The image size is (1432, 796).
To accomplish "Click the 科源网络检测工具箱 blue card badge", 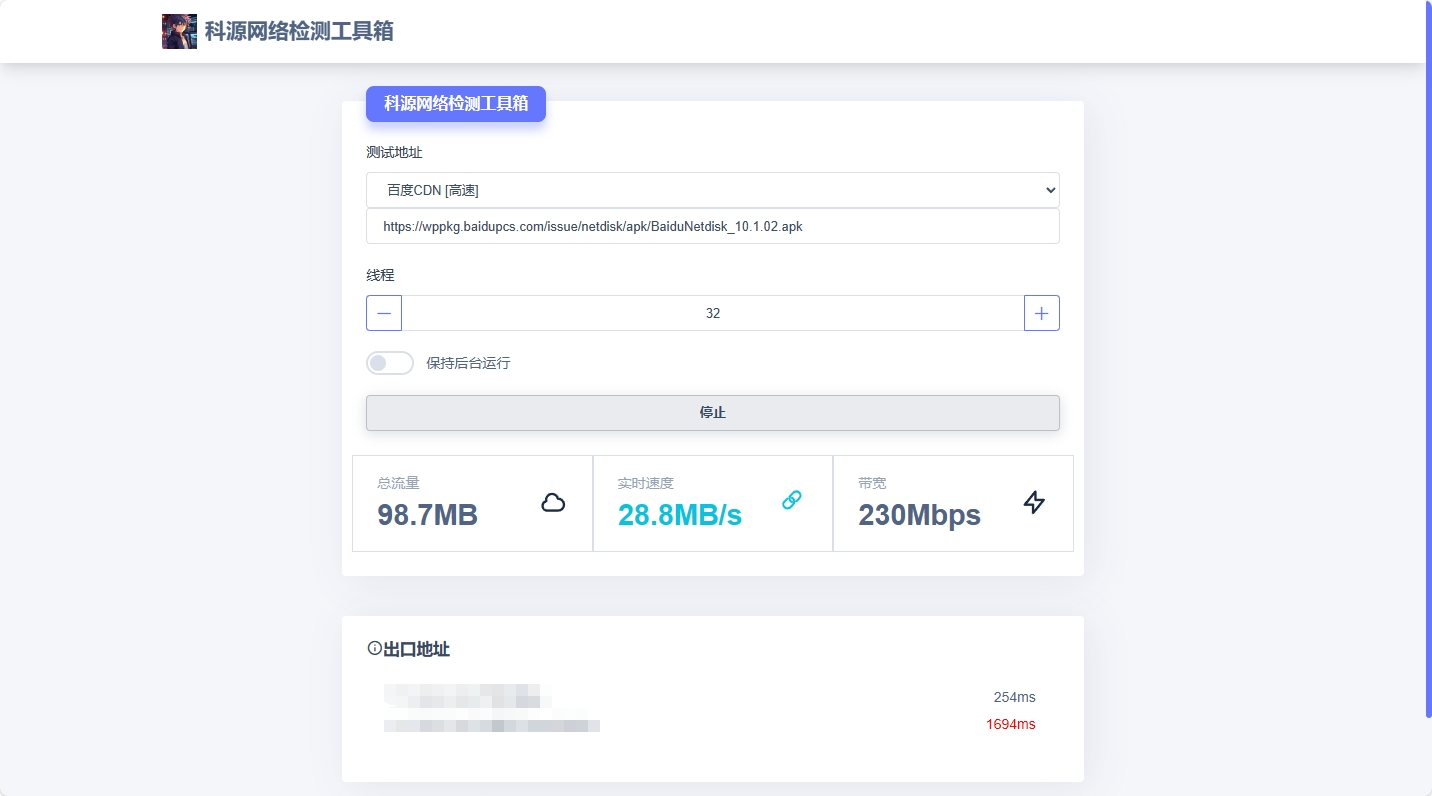I will tap(456, 103).
